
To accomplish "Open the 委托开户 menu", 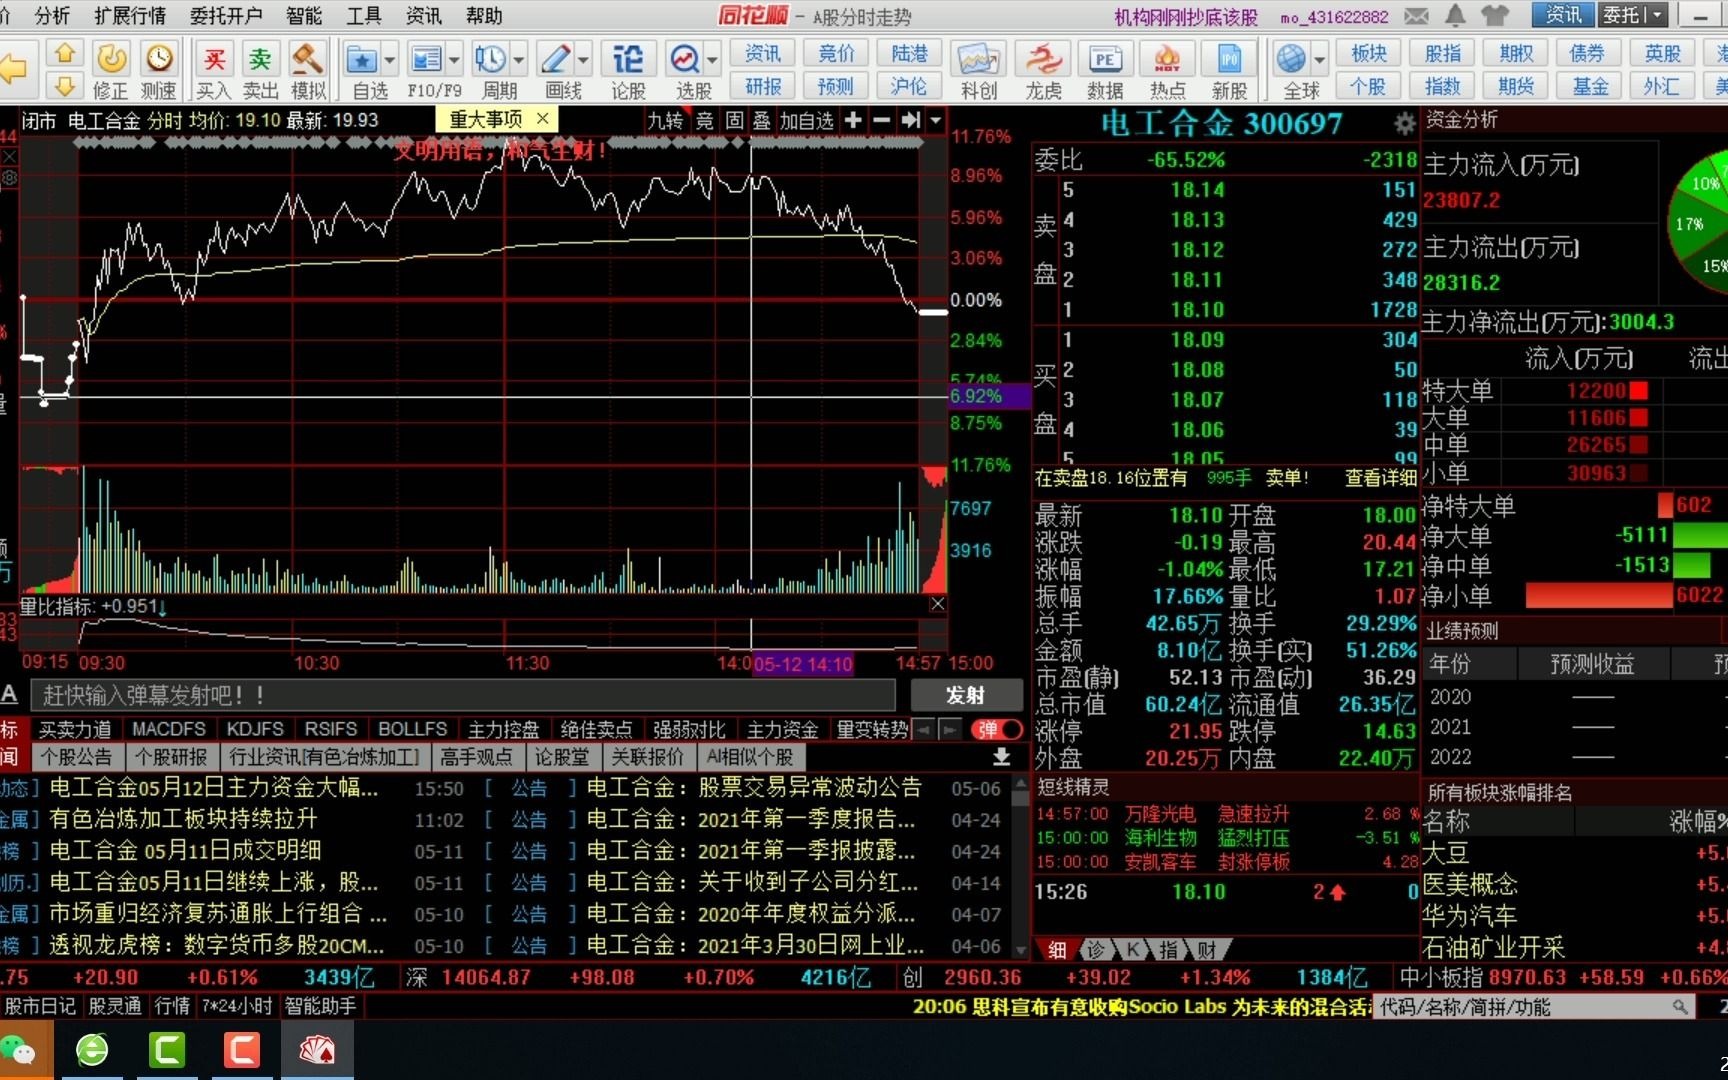I will tap(226, 15).
